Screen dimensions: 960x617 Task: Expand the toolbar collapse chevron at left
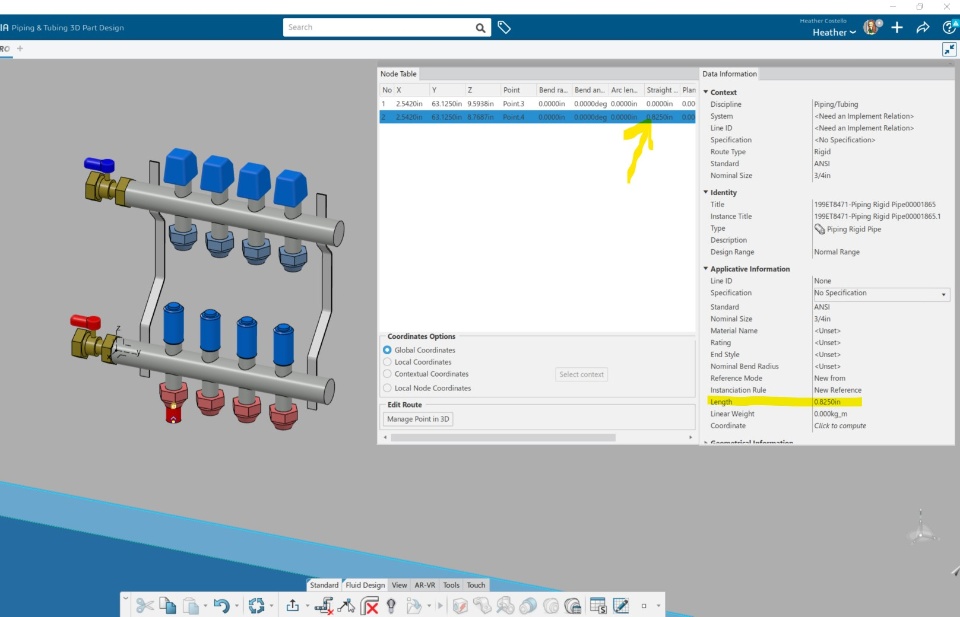pos(126,598)
